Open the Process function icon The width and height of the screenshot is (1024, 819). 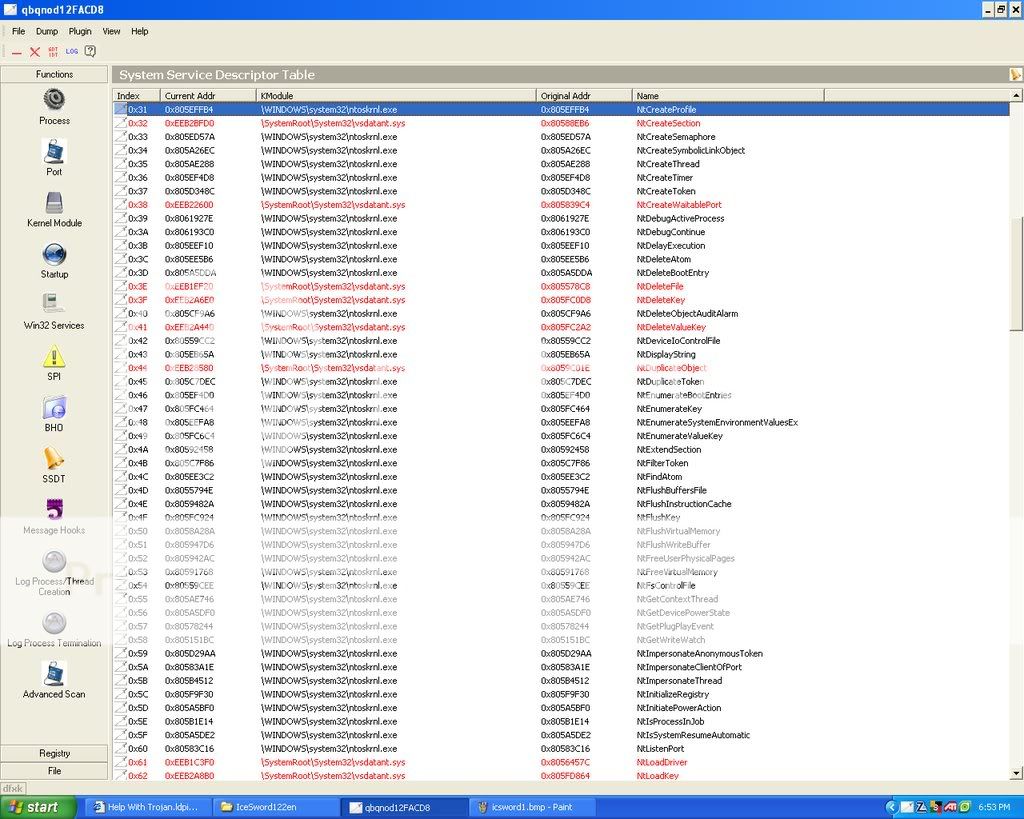tap(54, 100)
